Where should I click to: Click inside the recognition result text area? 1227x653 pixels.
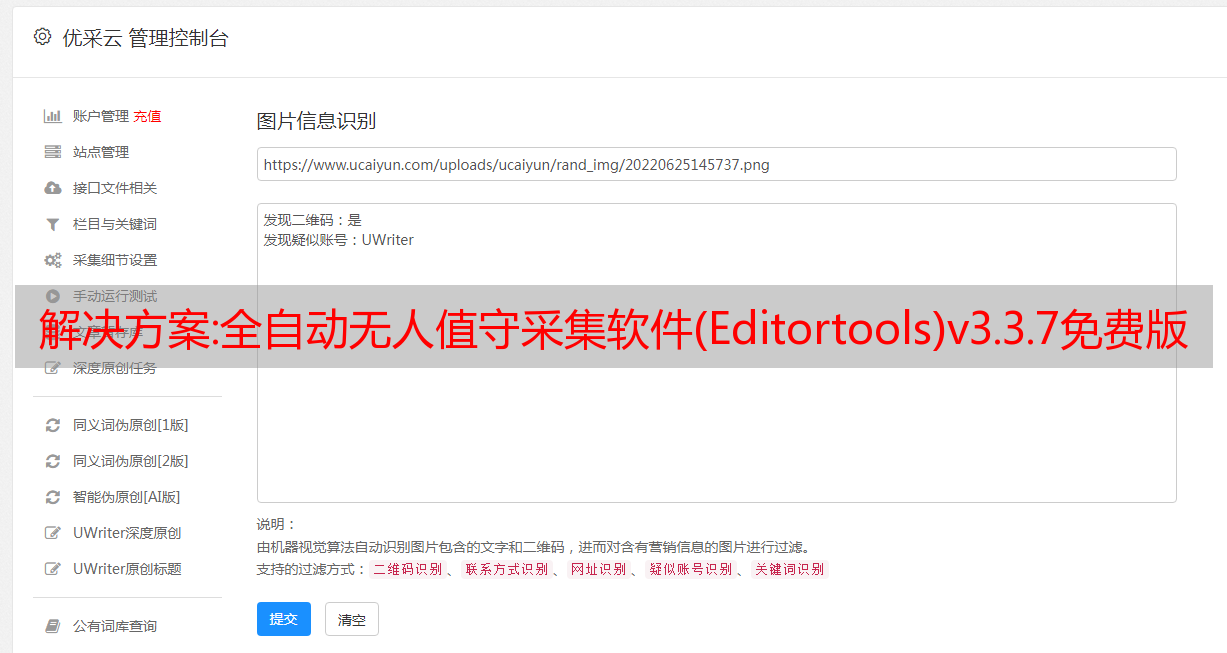click(x=716, y=353)
